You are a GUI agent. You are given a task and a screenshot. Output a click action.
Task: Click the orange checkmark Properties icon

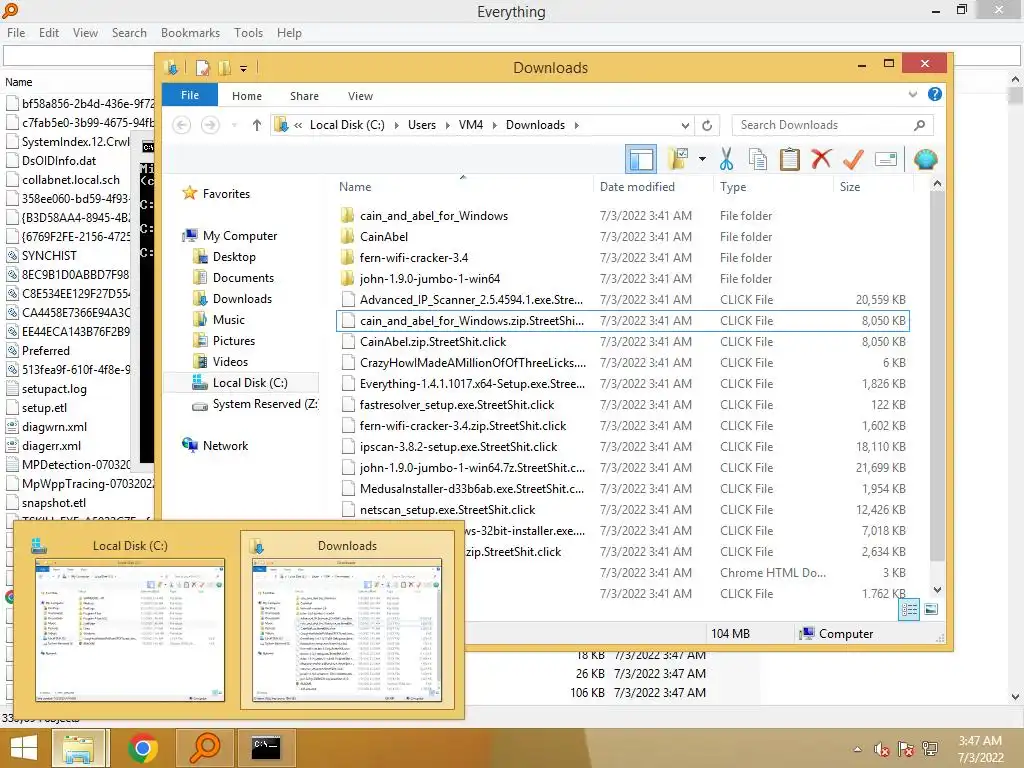pyautogui.click(x=853, y=159)
